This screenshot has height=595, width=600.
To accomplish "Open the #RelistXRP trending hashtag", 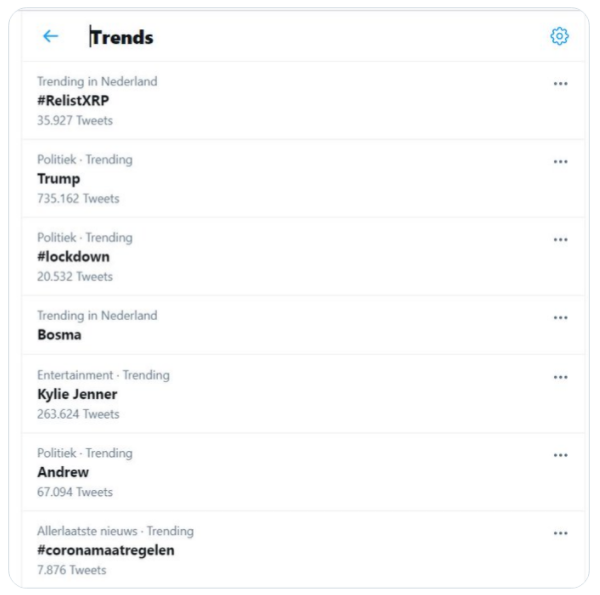I will point(73,101).
